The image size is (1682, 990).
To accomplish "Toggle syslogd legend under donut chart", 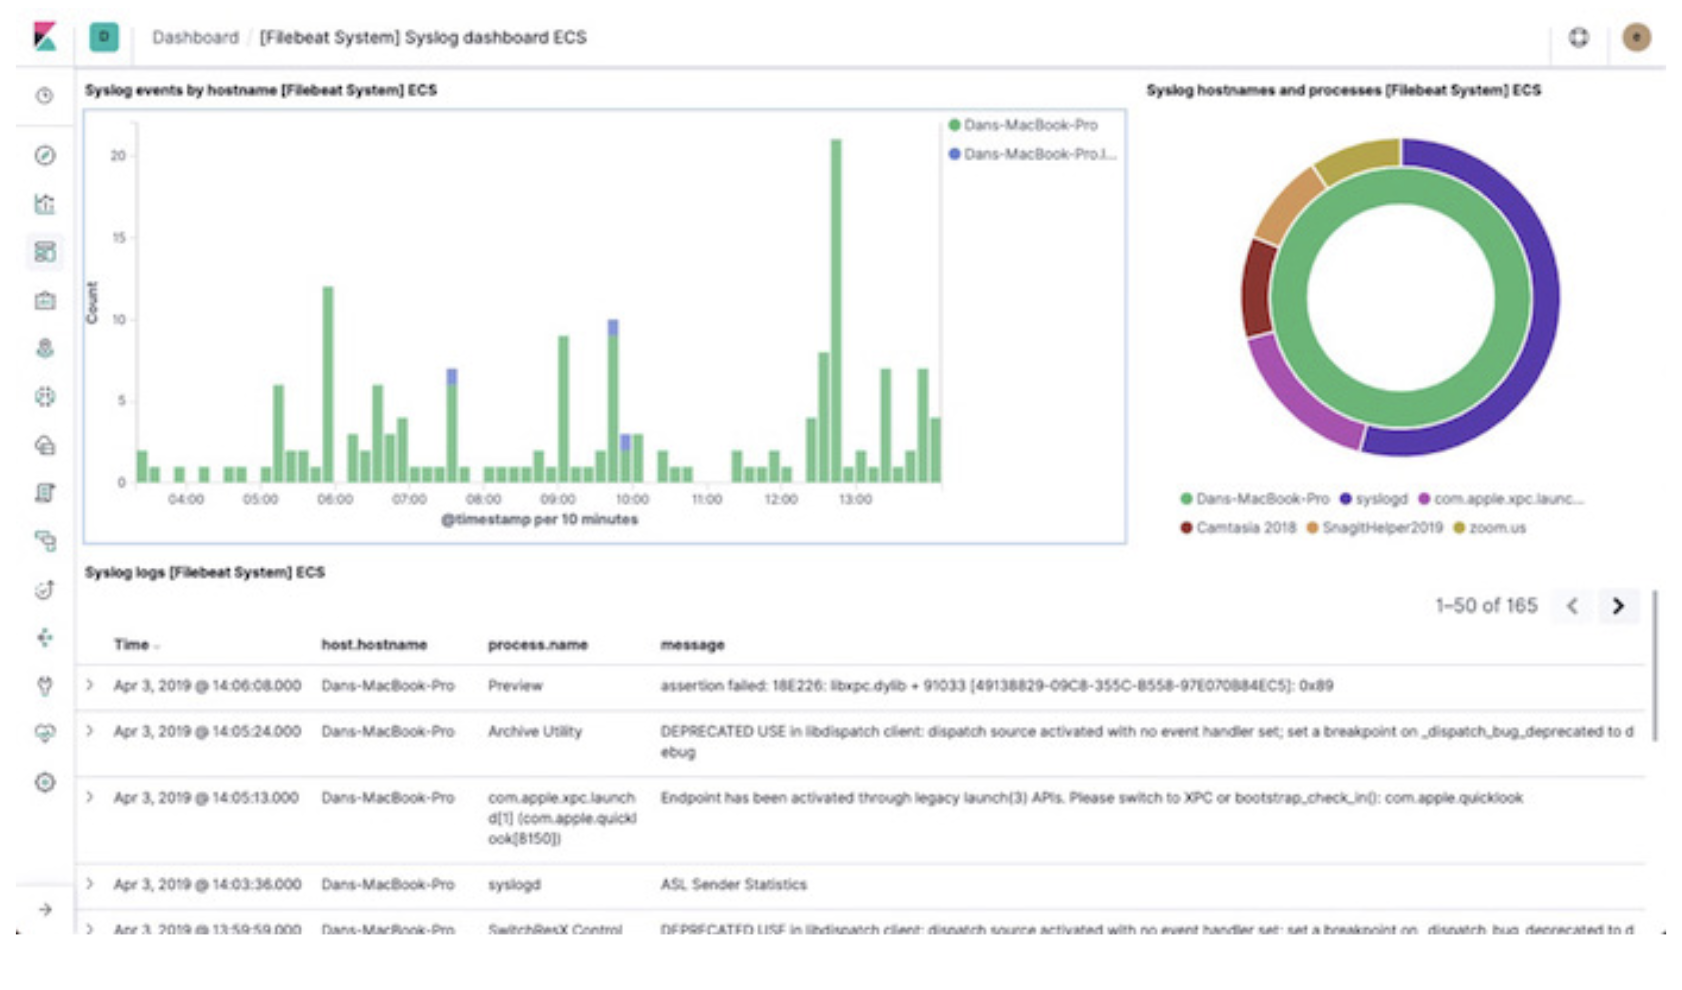I will (1373, 498).
